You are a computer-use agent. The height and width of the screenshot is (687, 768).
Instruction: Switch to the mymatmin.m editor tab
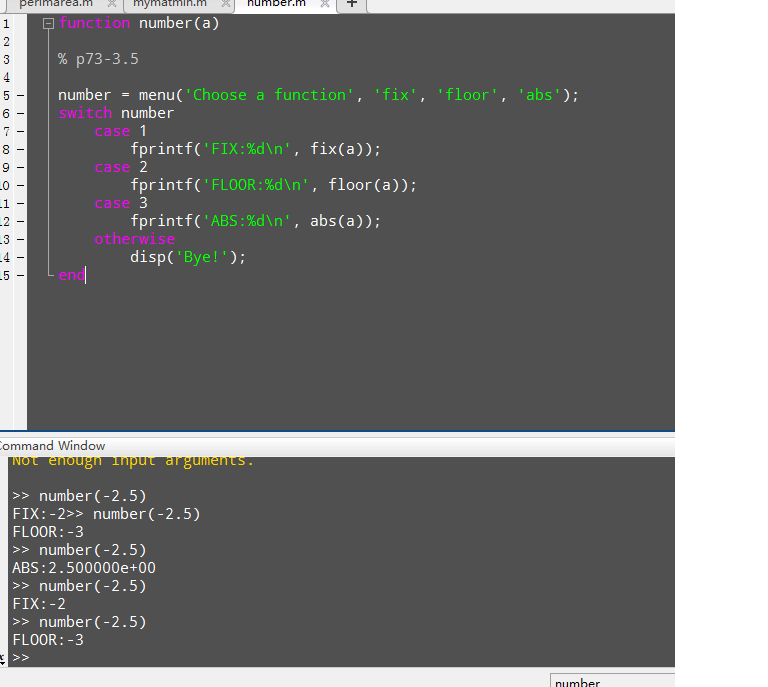(x=169, y=4)
